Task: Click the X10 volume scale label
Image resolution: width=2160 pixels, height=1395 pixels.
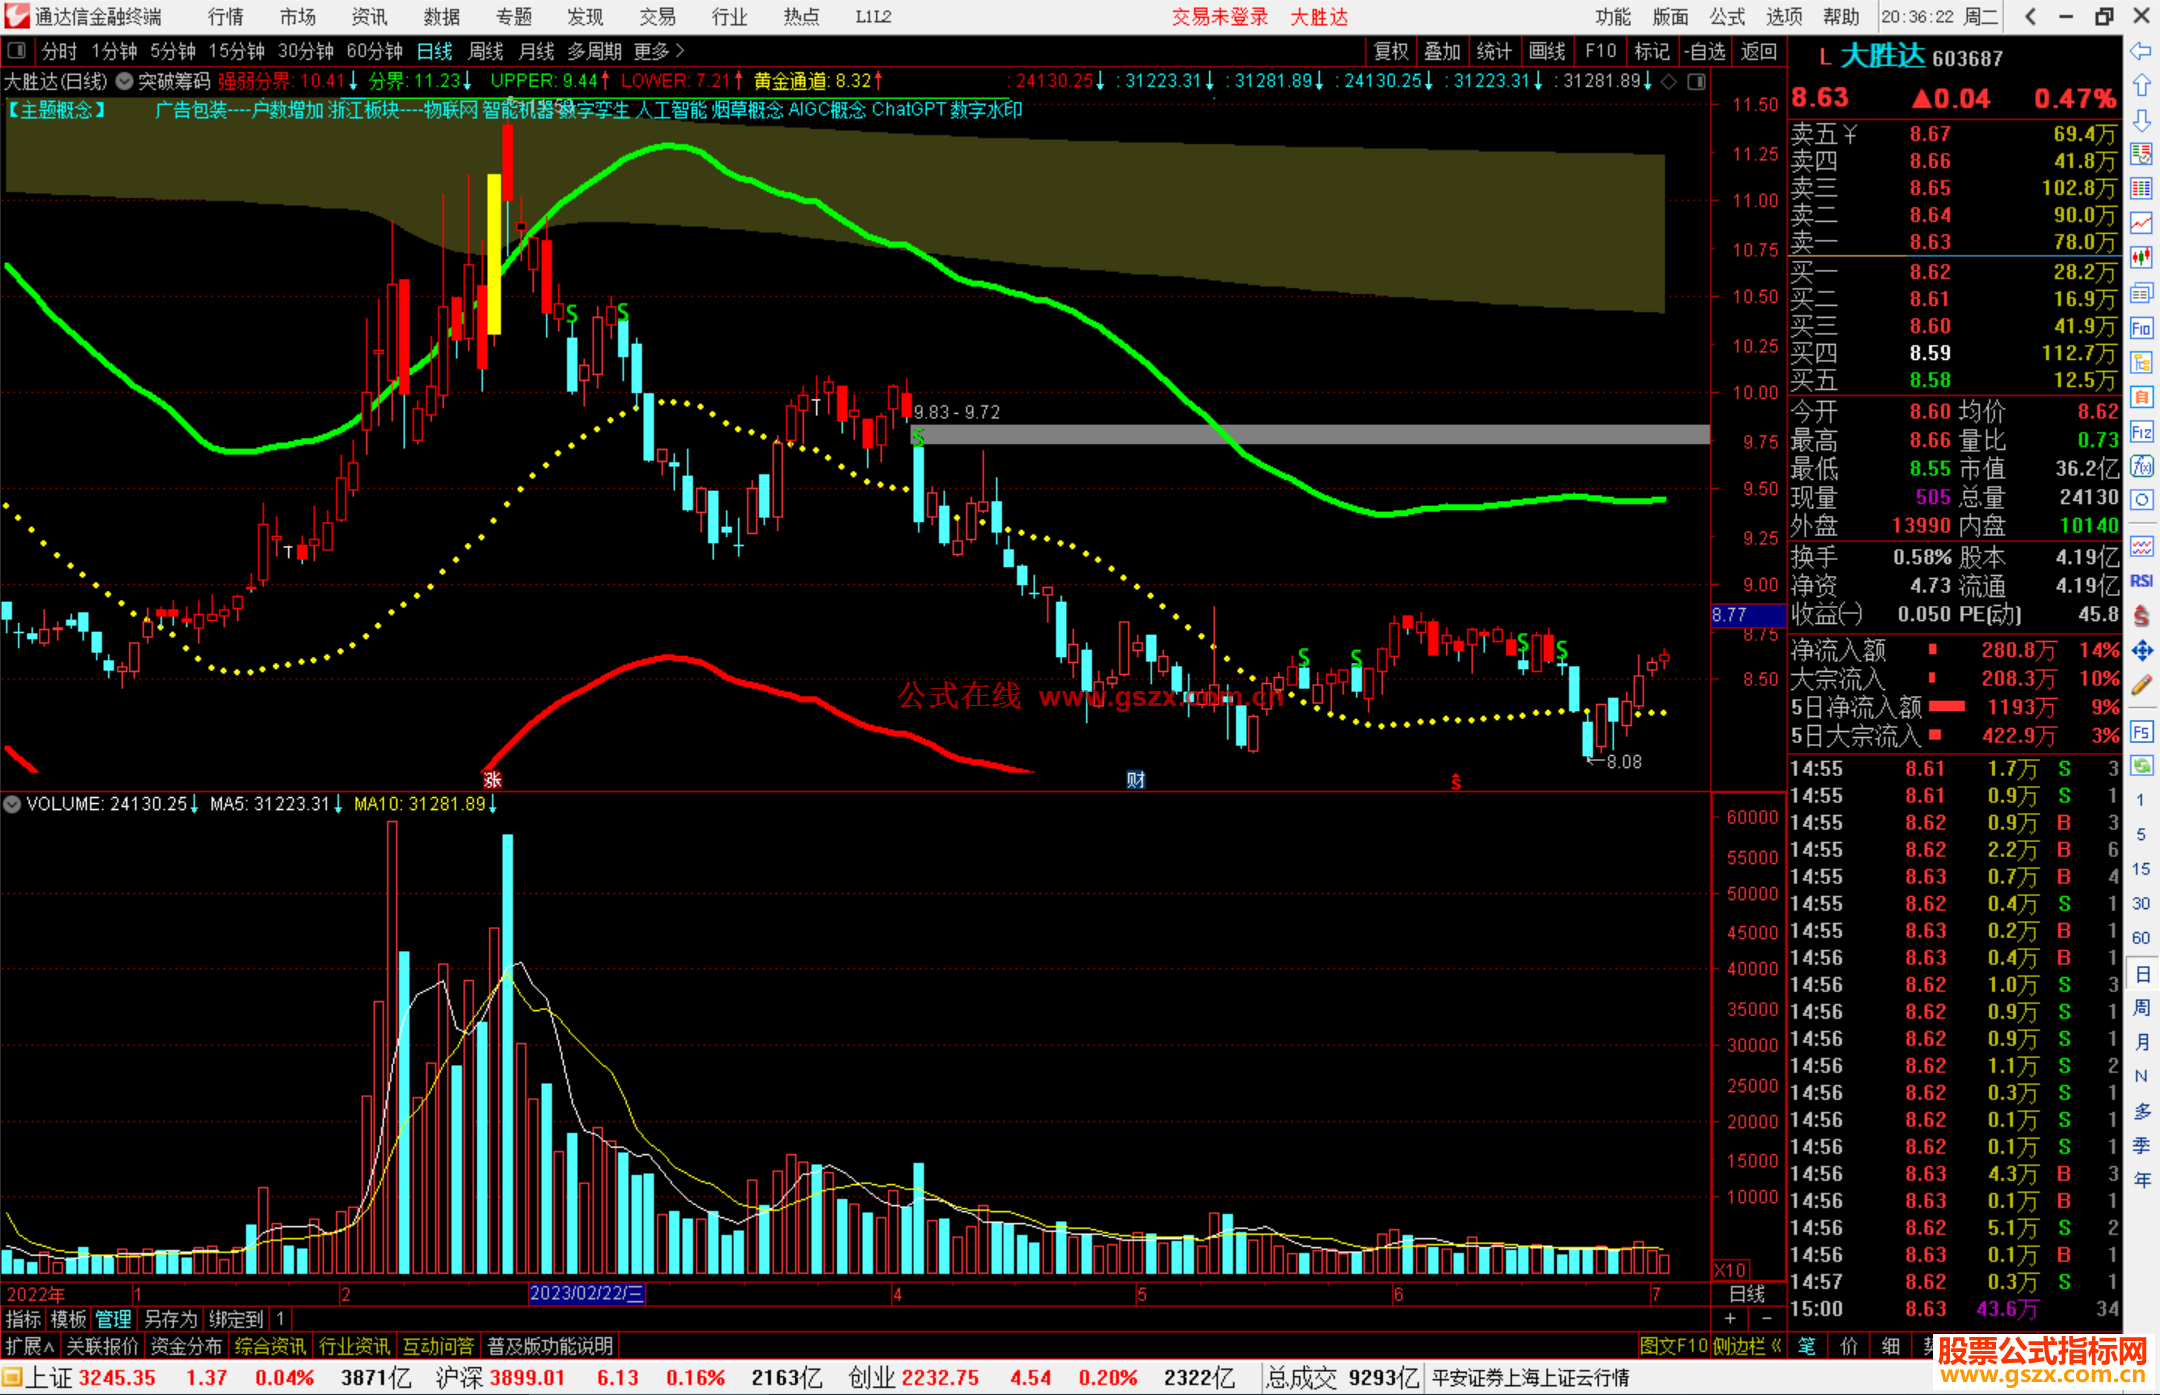Action: tap(1730, 1270)
